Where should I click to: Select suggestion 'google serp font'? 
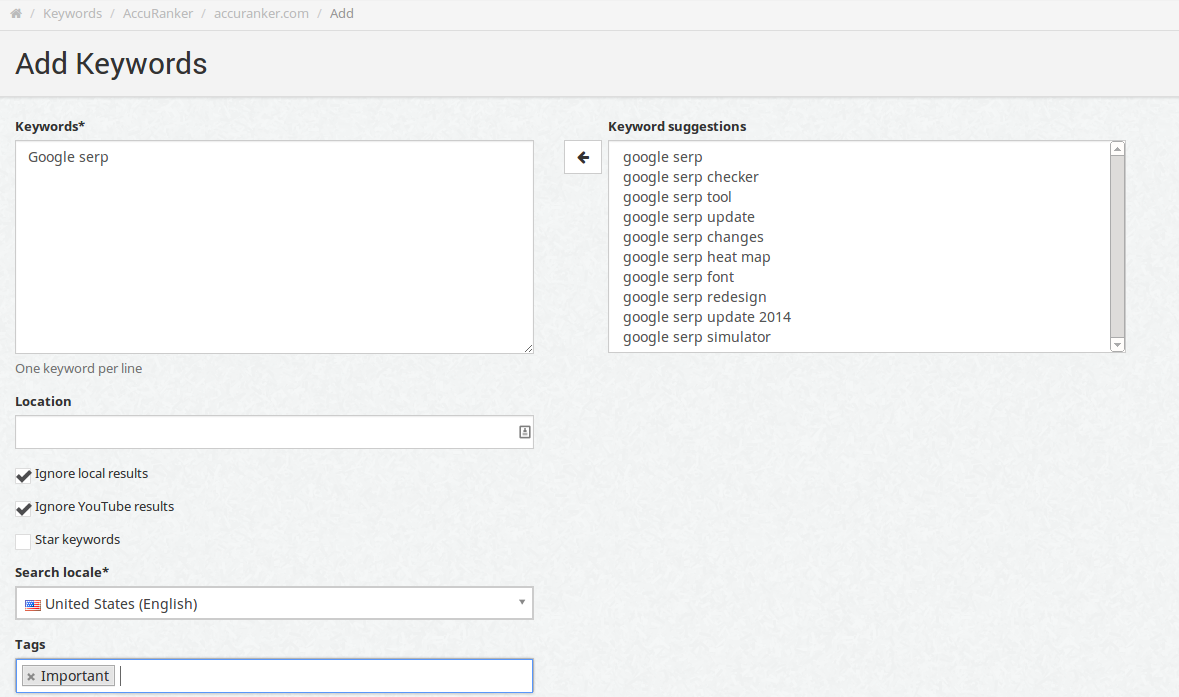tap(678, 277)
